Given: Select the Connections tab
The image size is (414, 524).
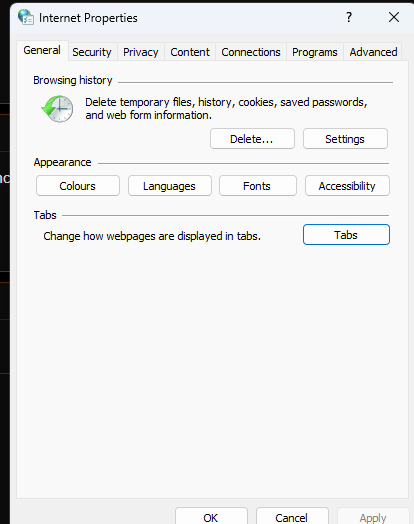Looking at the screenshot, I should [251, 52].
